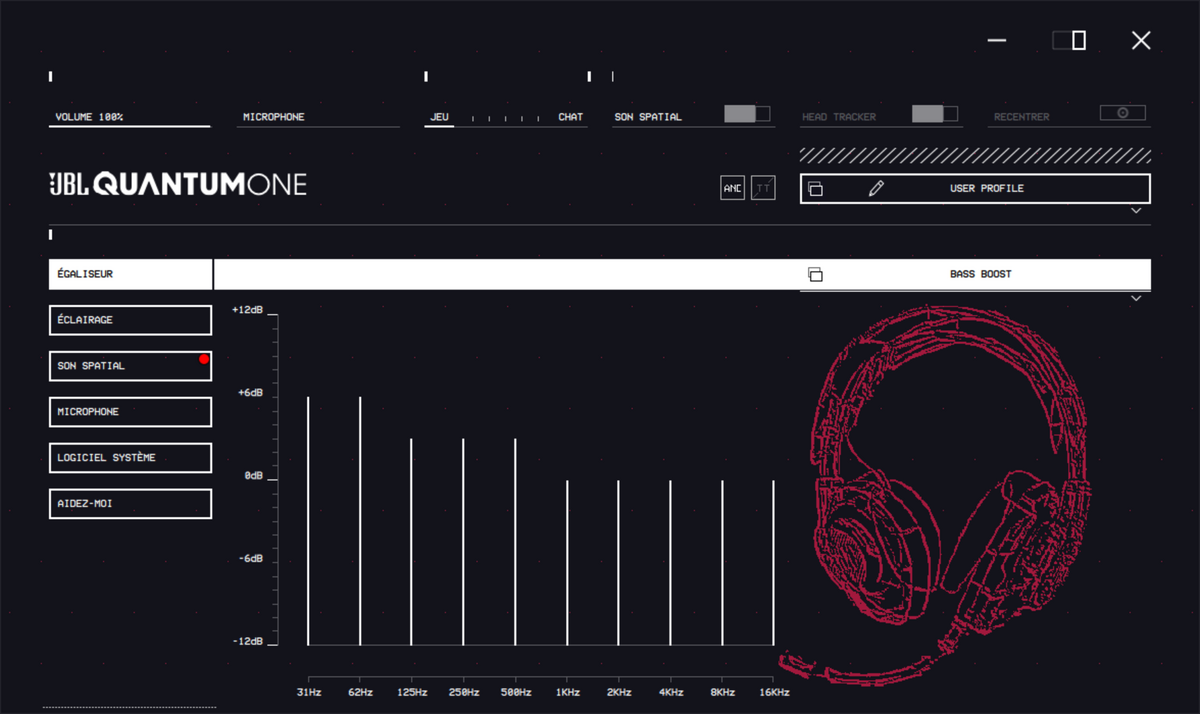Click the JEU label on balance control
Viewport: 1200px width, 714px height.
point(439,117)
